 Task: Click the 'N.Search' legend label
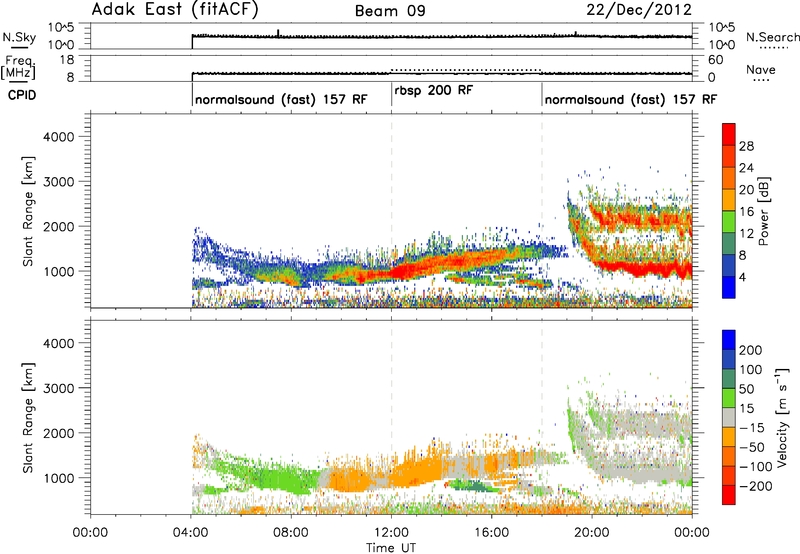[772, 37]
